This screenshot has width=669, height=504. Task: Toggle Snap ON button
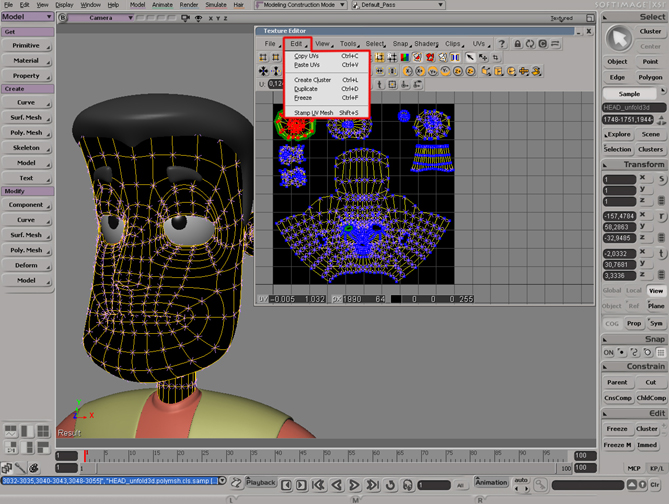point(607,352)
